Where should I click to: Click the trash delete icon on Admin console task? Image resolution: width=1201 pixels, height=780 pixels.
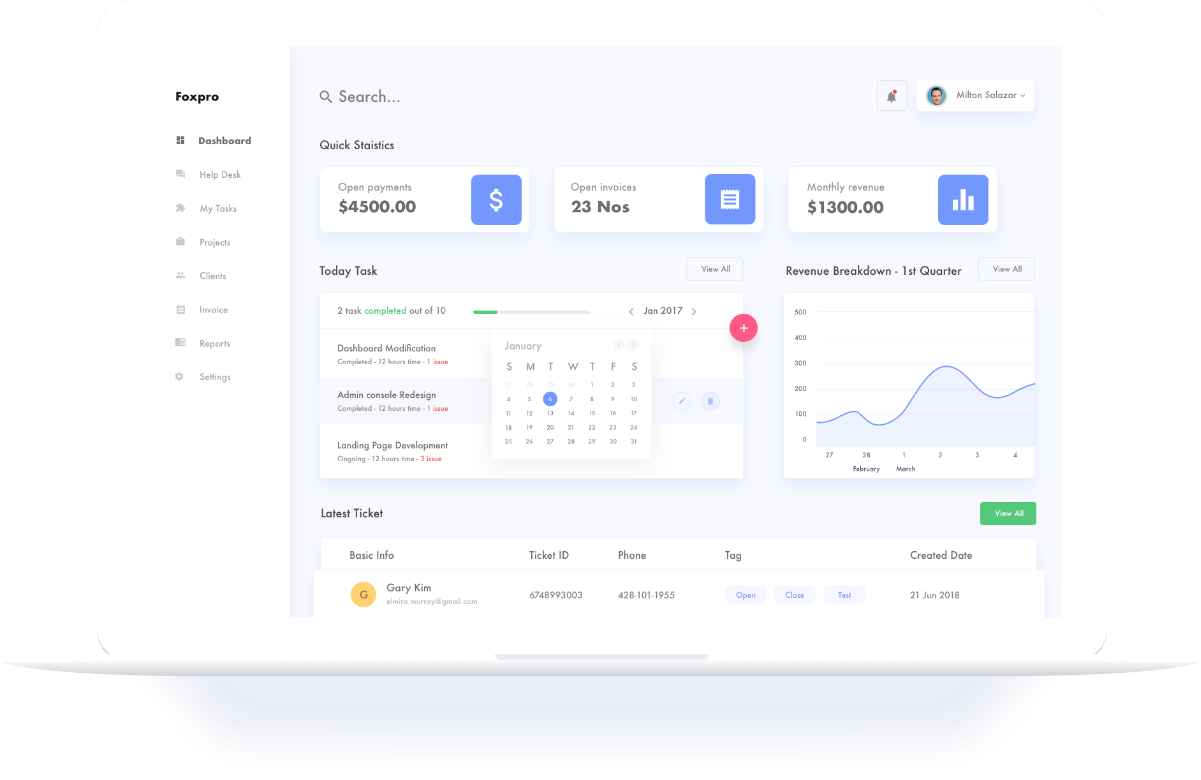[710, 401]
